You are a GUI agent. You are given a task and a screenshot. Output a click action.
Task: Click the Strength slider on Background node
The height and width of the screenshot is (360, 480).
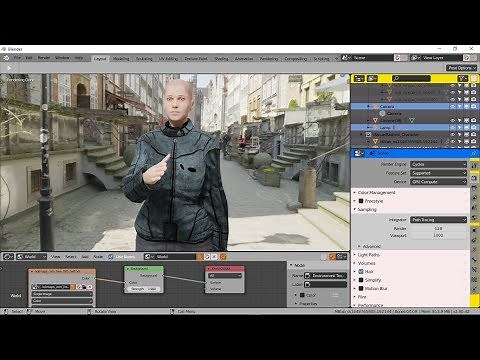[x=144, y=289]
